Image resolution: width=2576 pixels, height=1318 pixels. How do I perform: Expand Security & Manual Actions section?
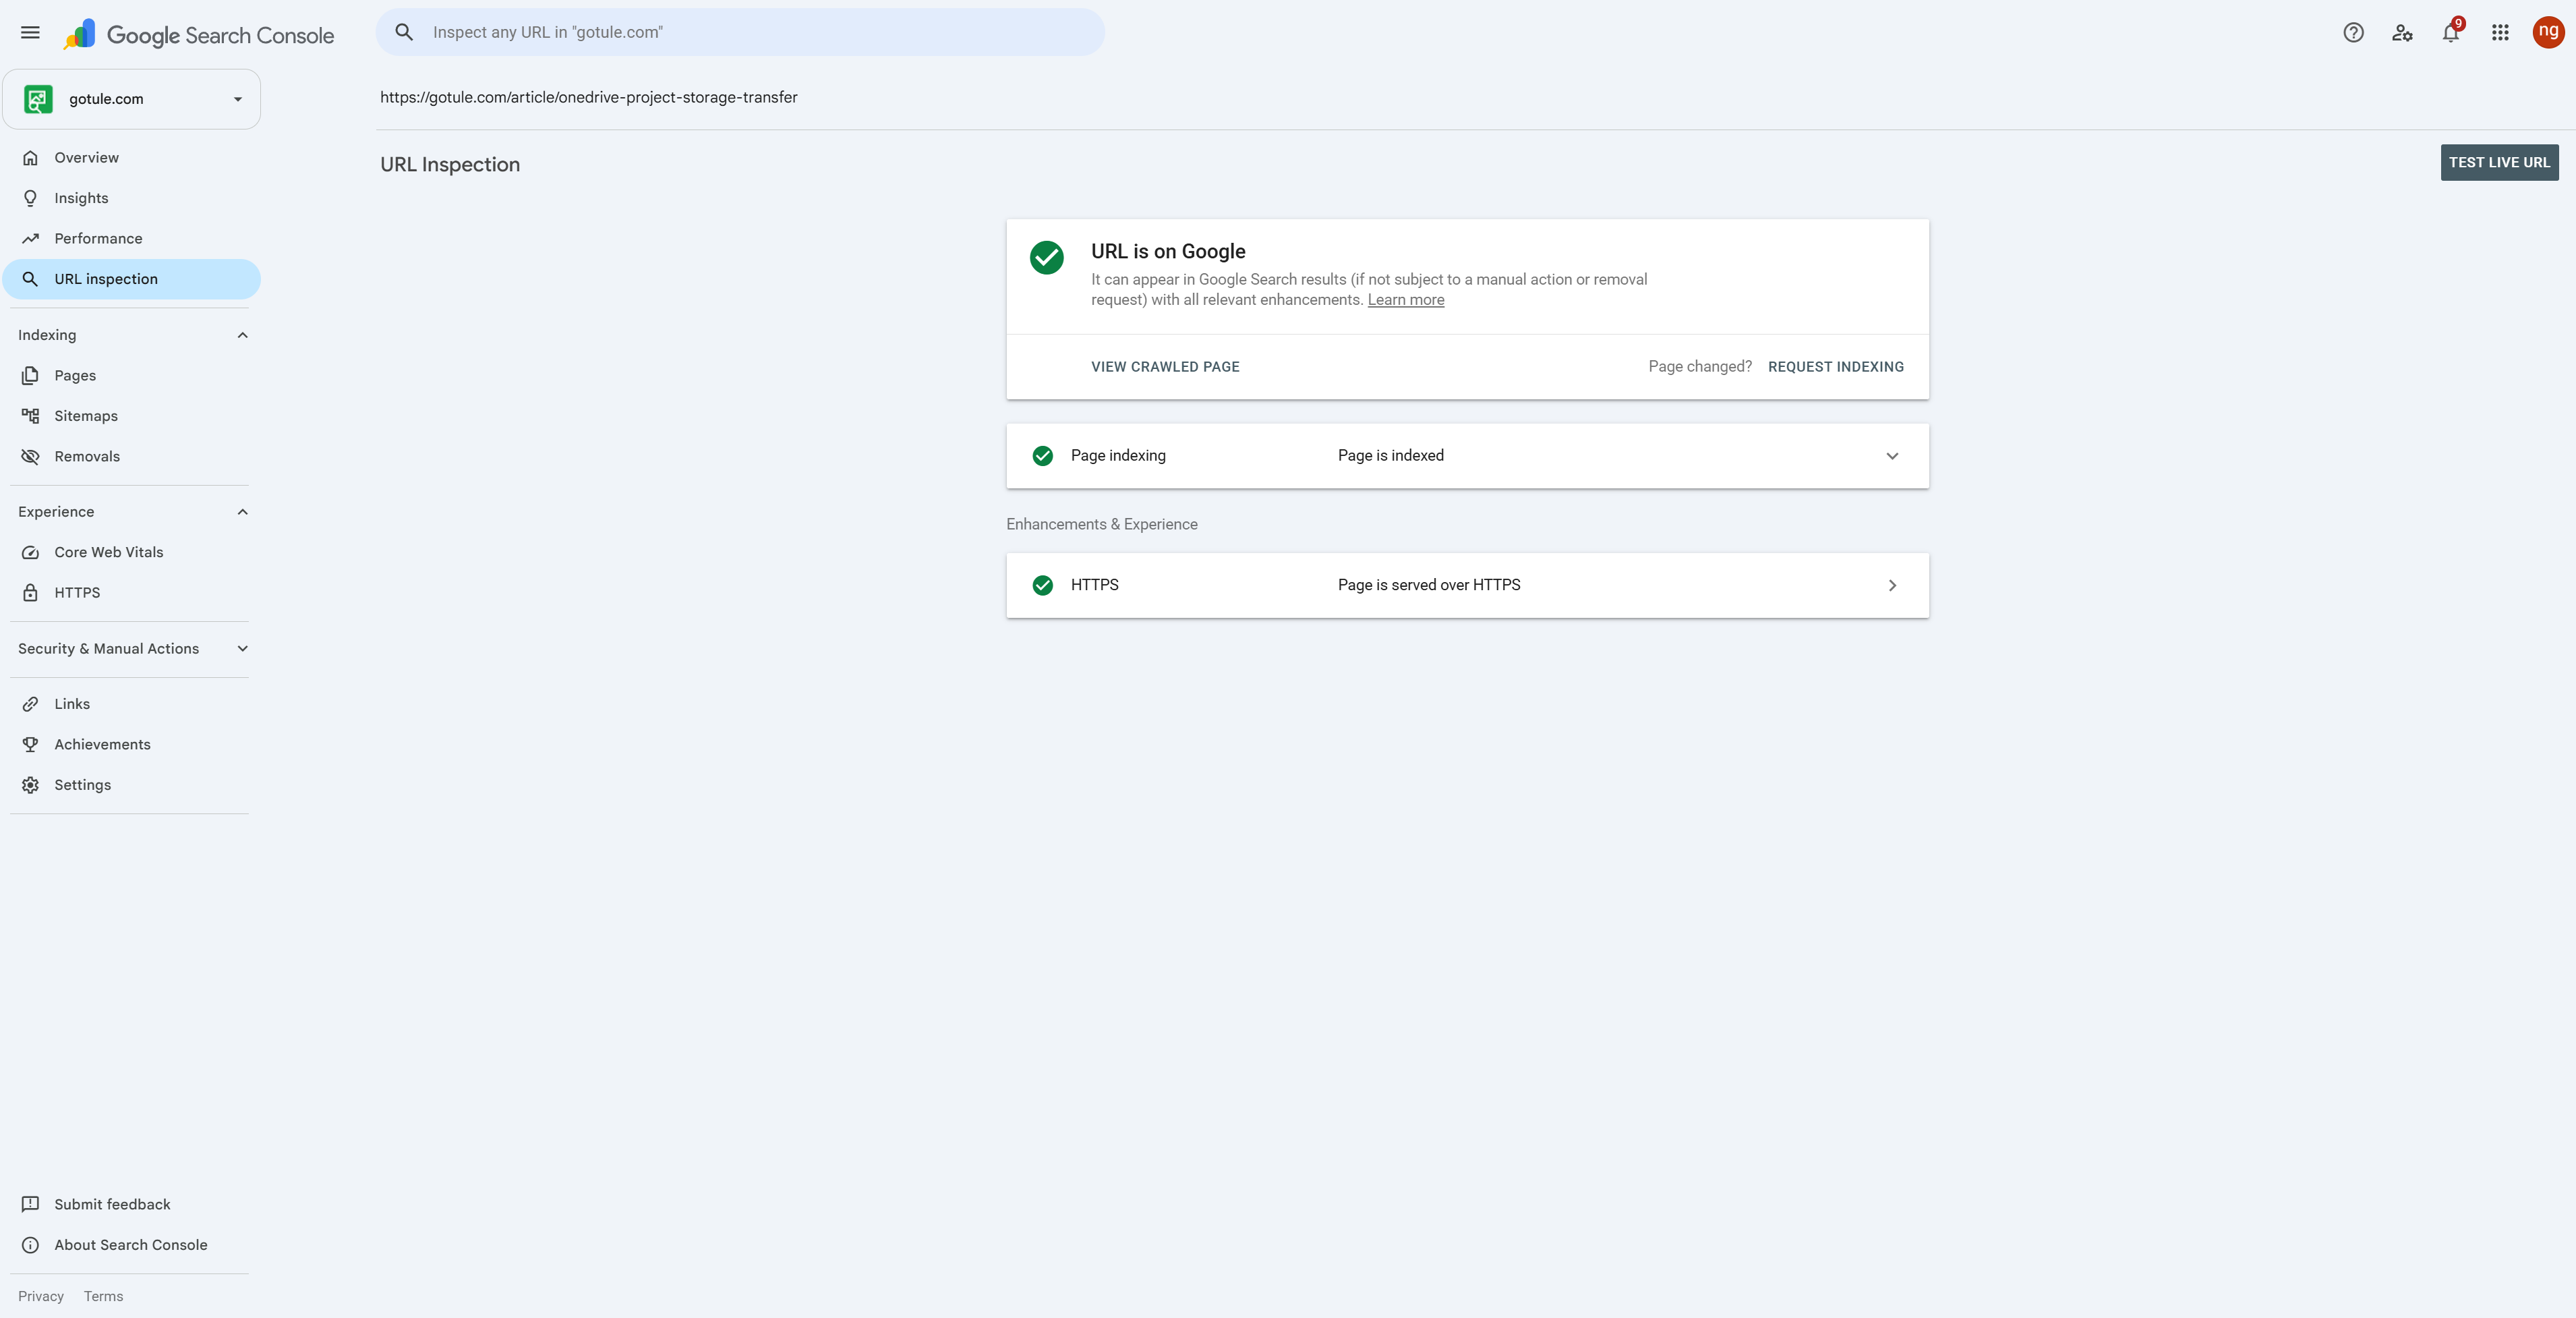pos(242,649)
